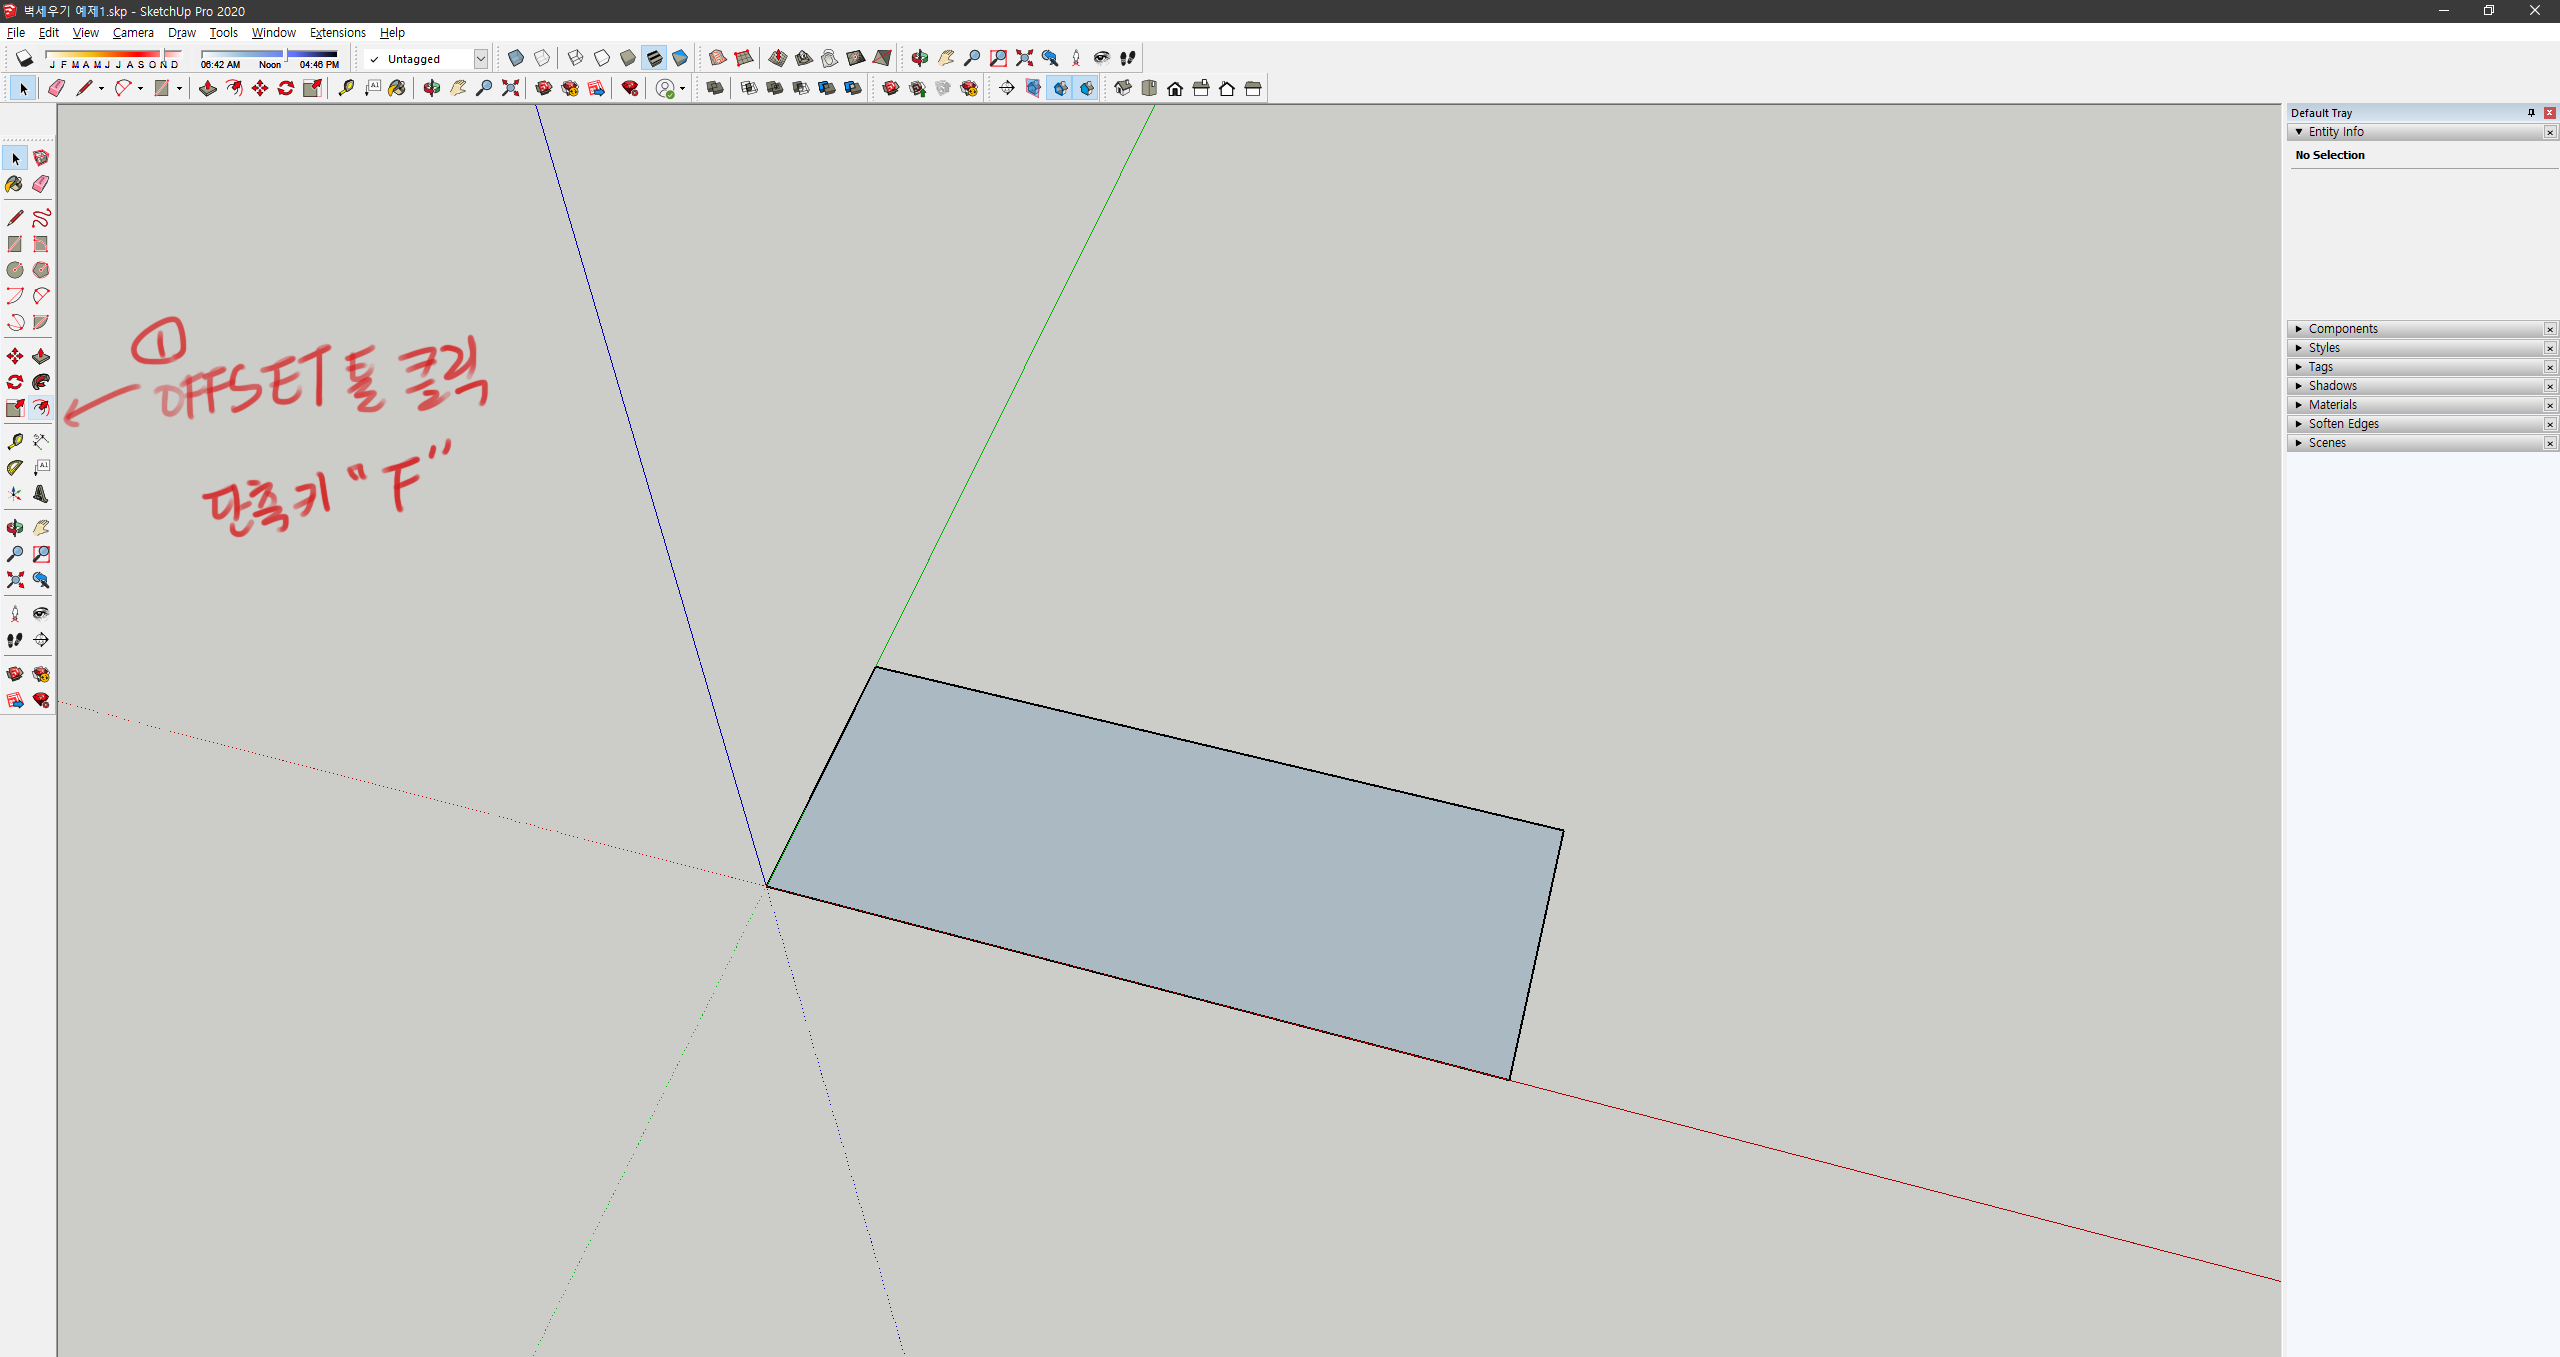Expand the Soften Edges panel
This screenshot has width=2560, height=1357.
[2342, 424]
